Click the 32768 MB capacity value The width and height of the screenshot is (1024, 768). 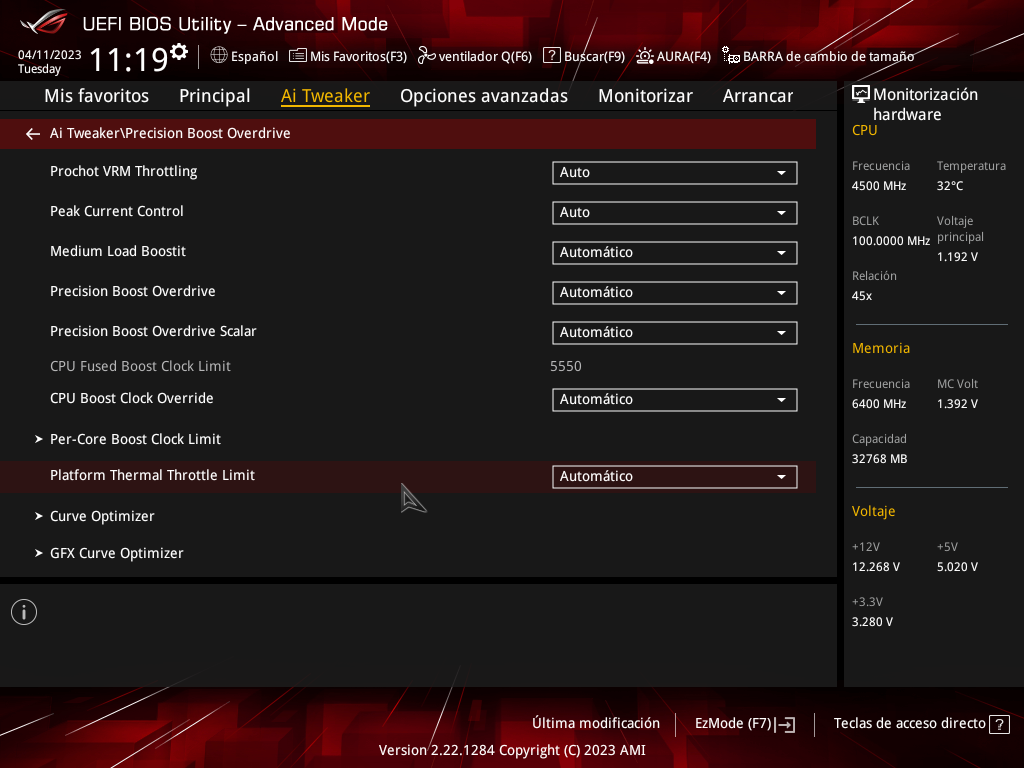point(880,459)
